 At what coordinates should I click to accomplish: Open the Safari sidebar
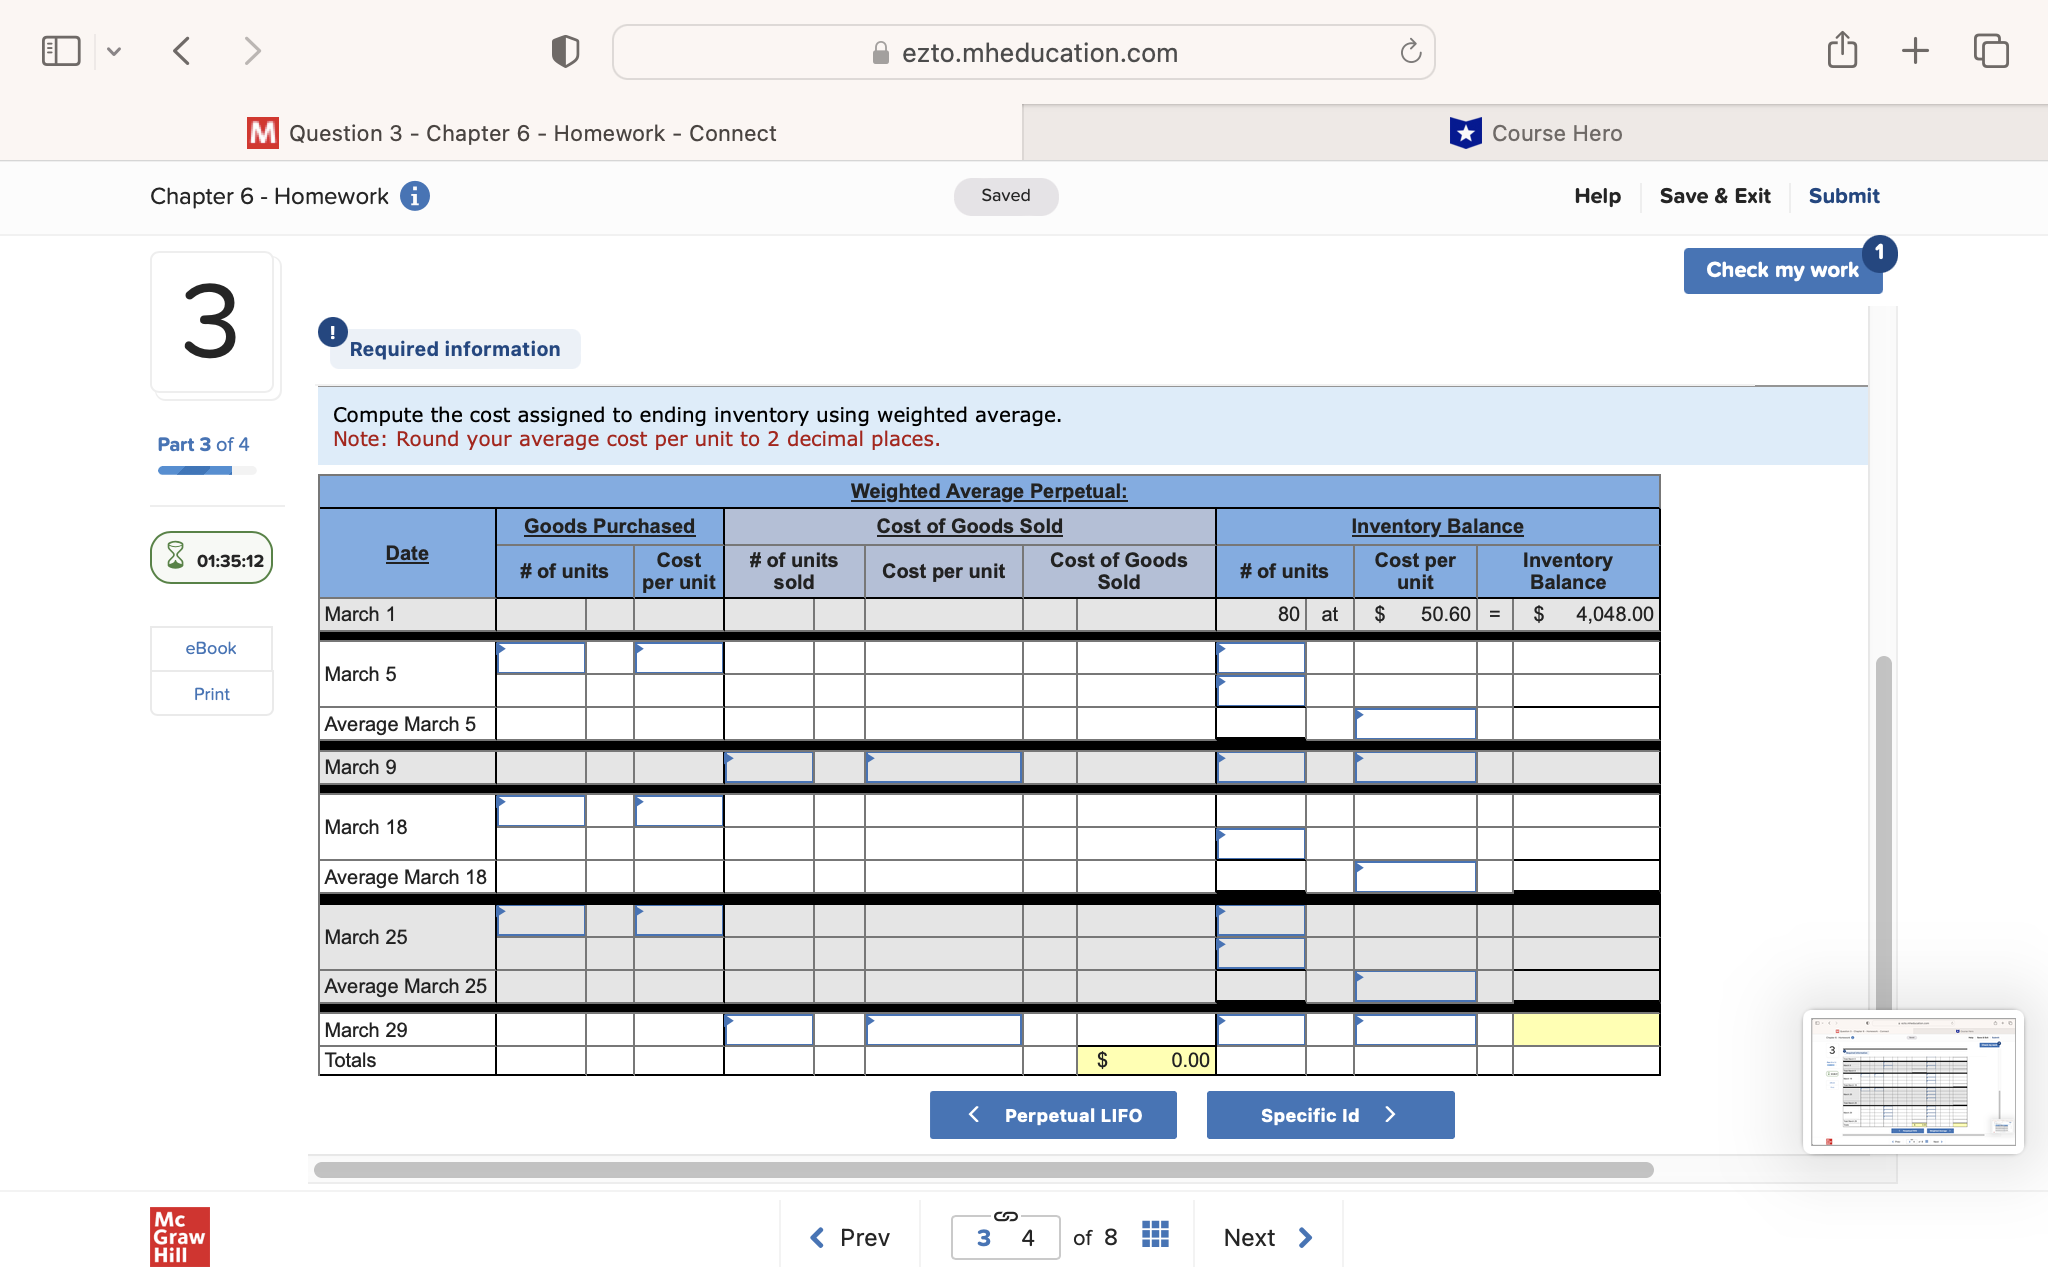click(60, 50)
